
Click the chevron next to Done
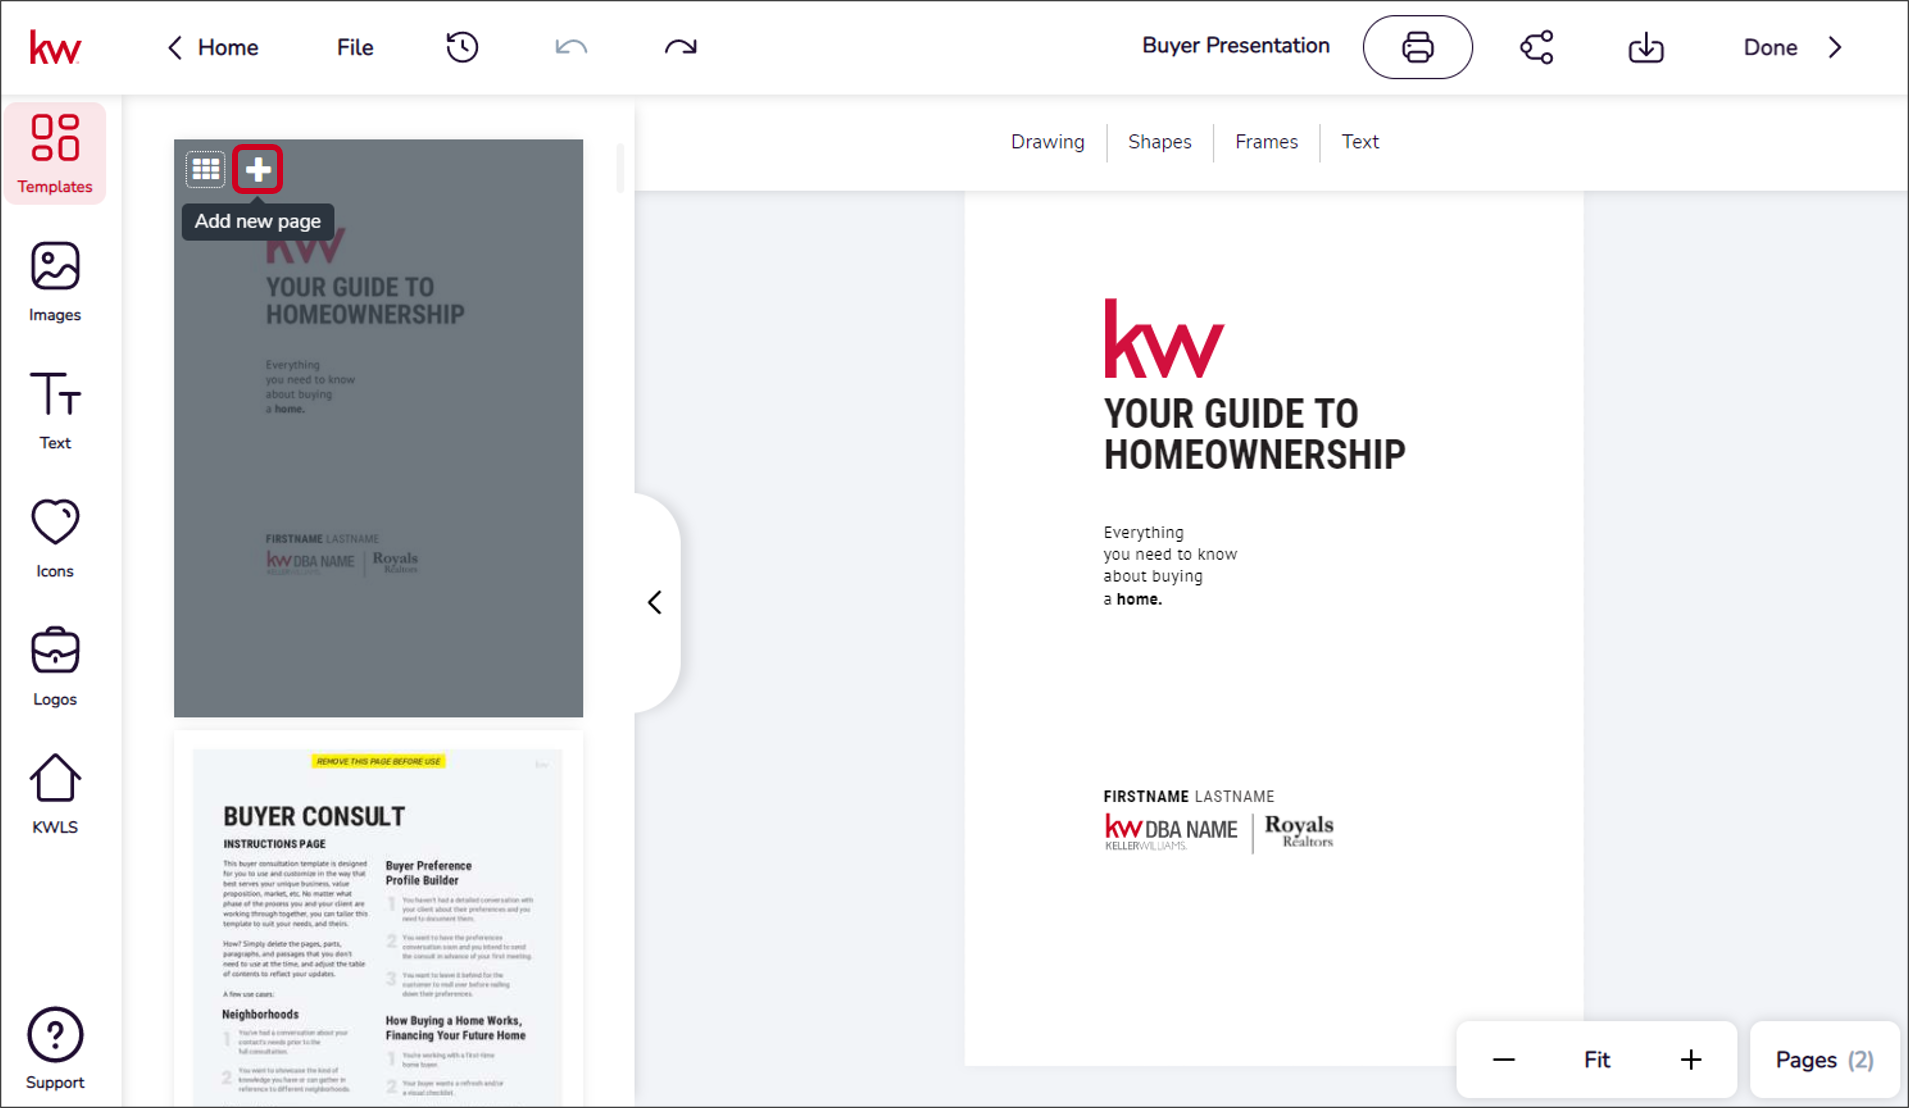1835,47
